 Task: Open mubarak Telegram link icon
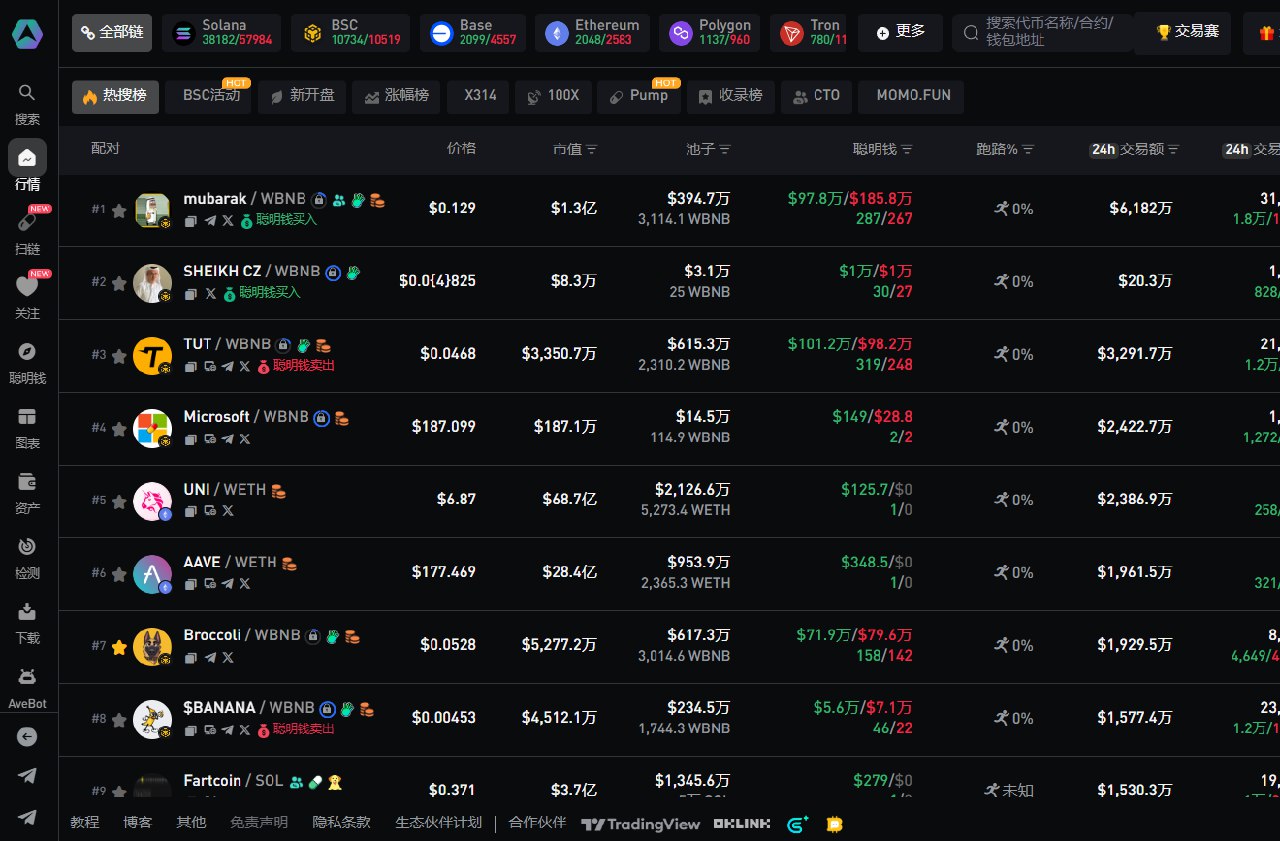pyautogui.click(x=209, y=220)
